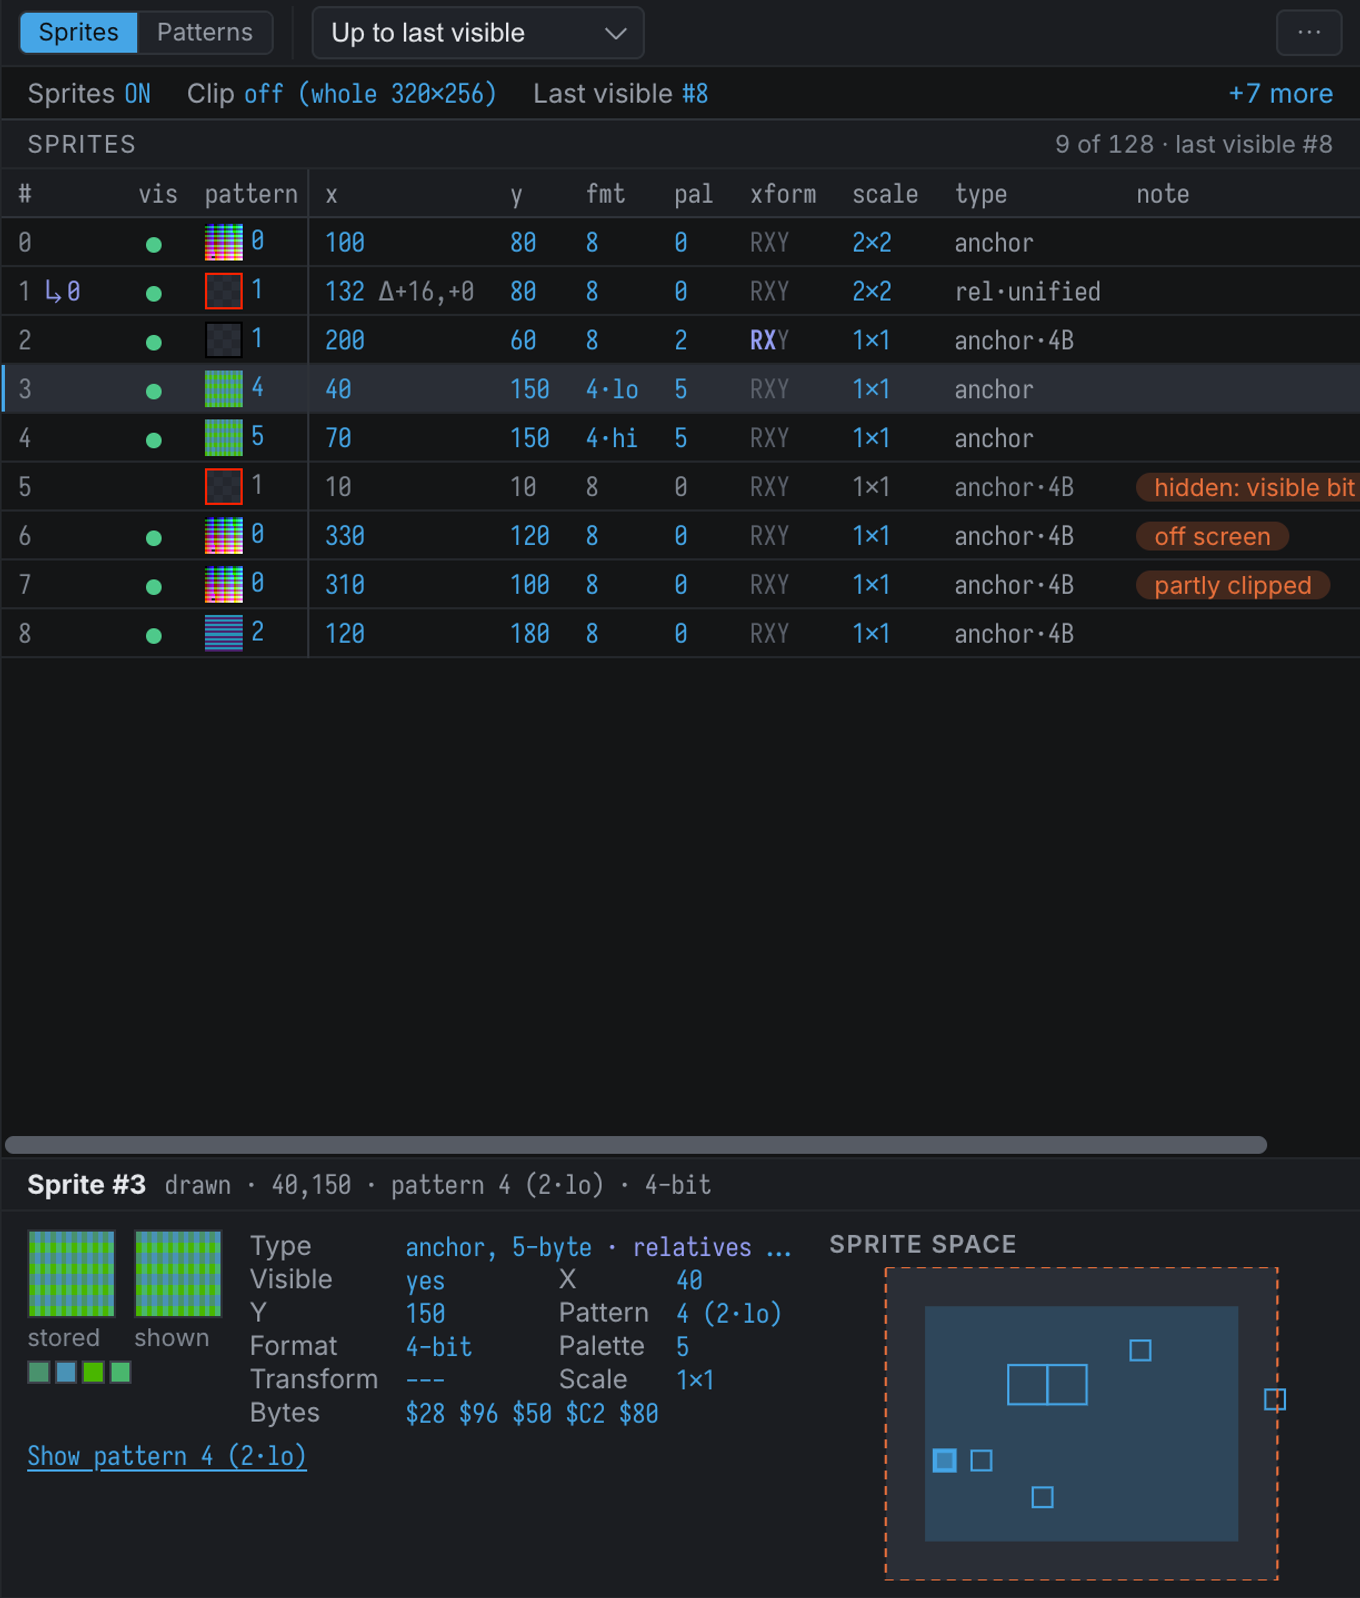Screen dimensions: 1360x1598
Task: Click the 'type' column header
Action: tap(981, 194)
